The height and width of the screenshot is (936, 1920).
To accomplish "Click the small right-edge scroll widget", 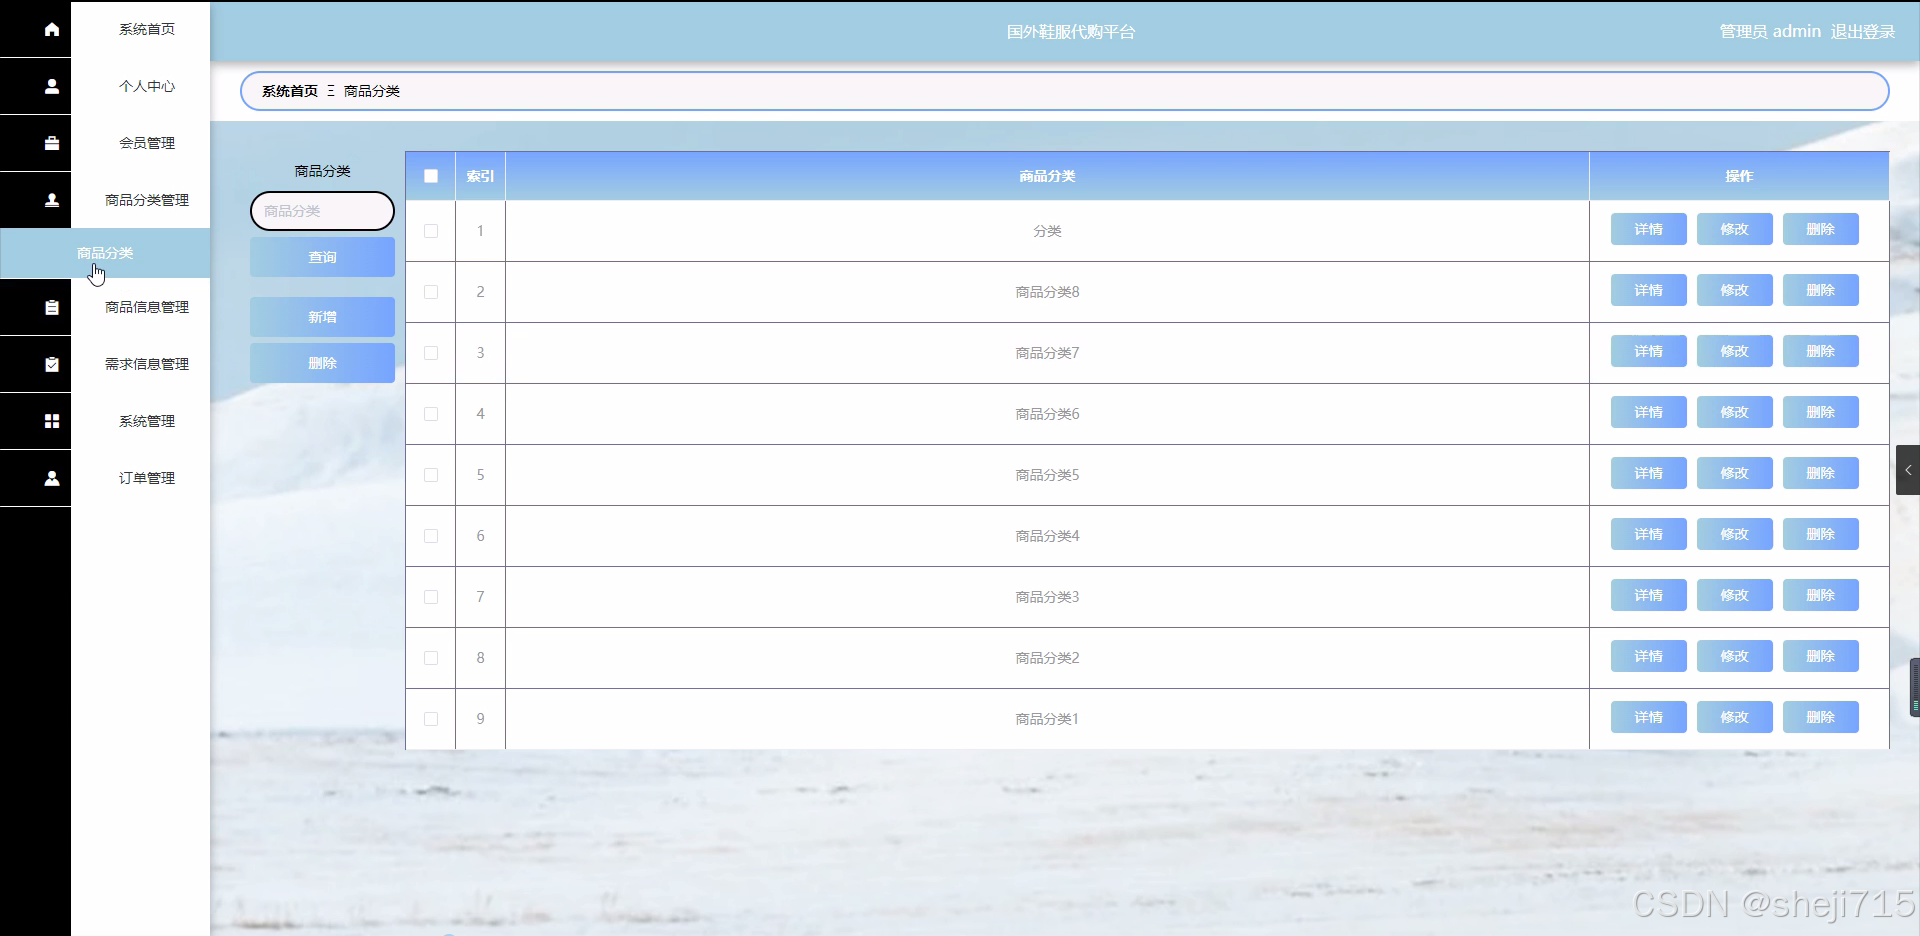I will pyautogui.click(x=1915, y=688).
